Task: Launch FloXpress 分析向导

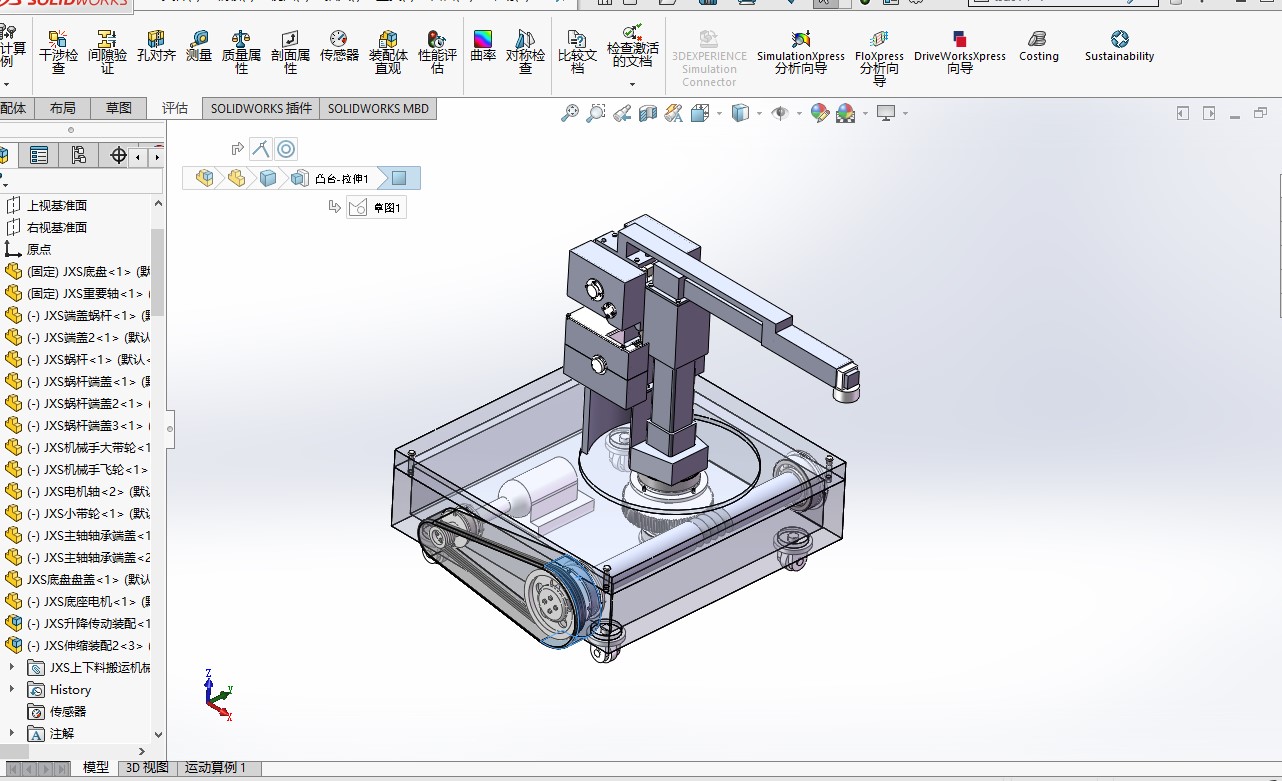Action: click(879, 57)
